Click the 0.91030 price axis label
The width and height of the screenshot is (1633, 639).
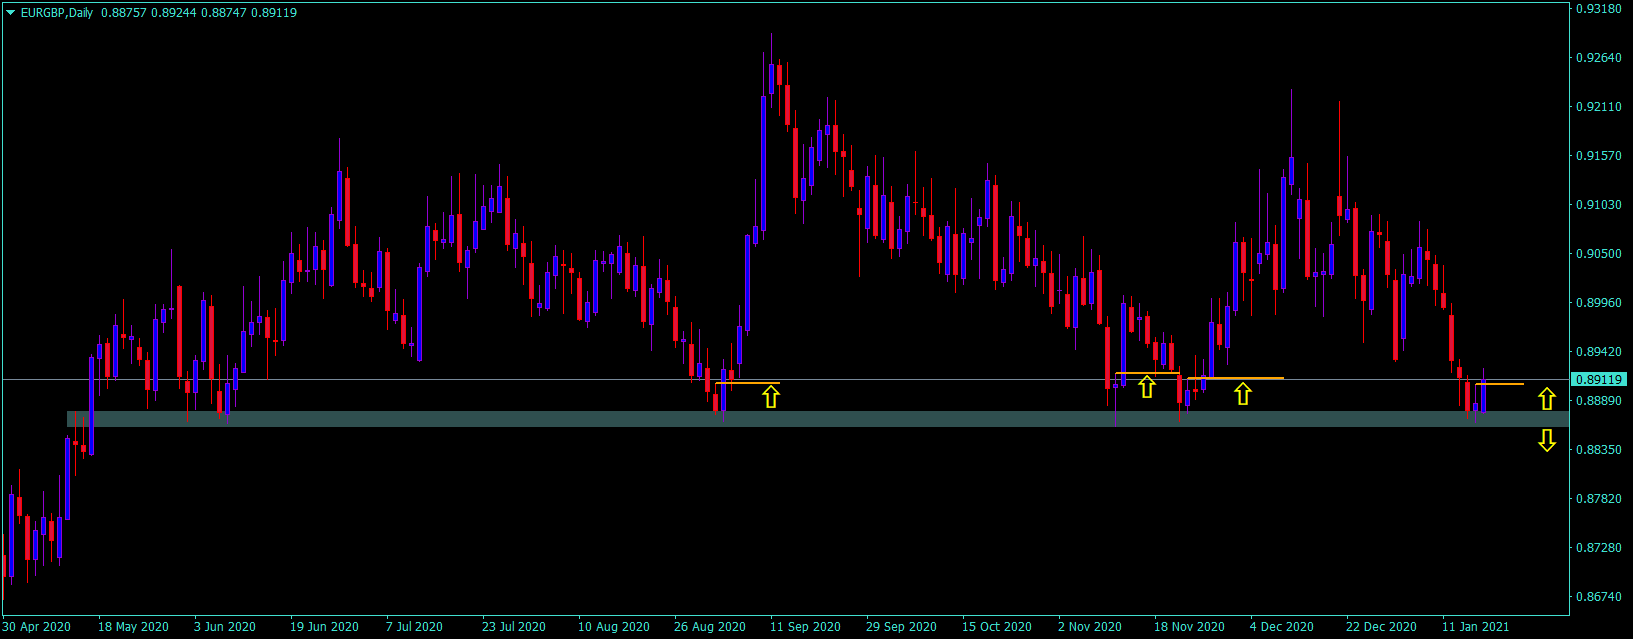coord(1599,205)
